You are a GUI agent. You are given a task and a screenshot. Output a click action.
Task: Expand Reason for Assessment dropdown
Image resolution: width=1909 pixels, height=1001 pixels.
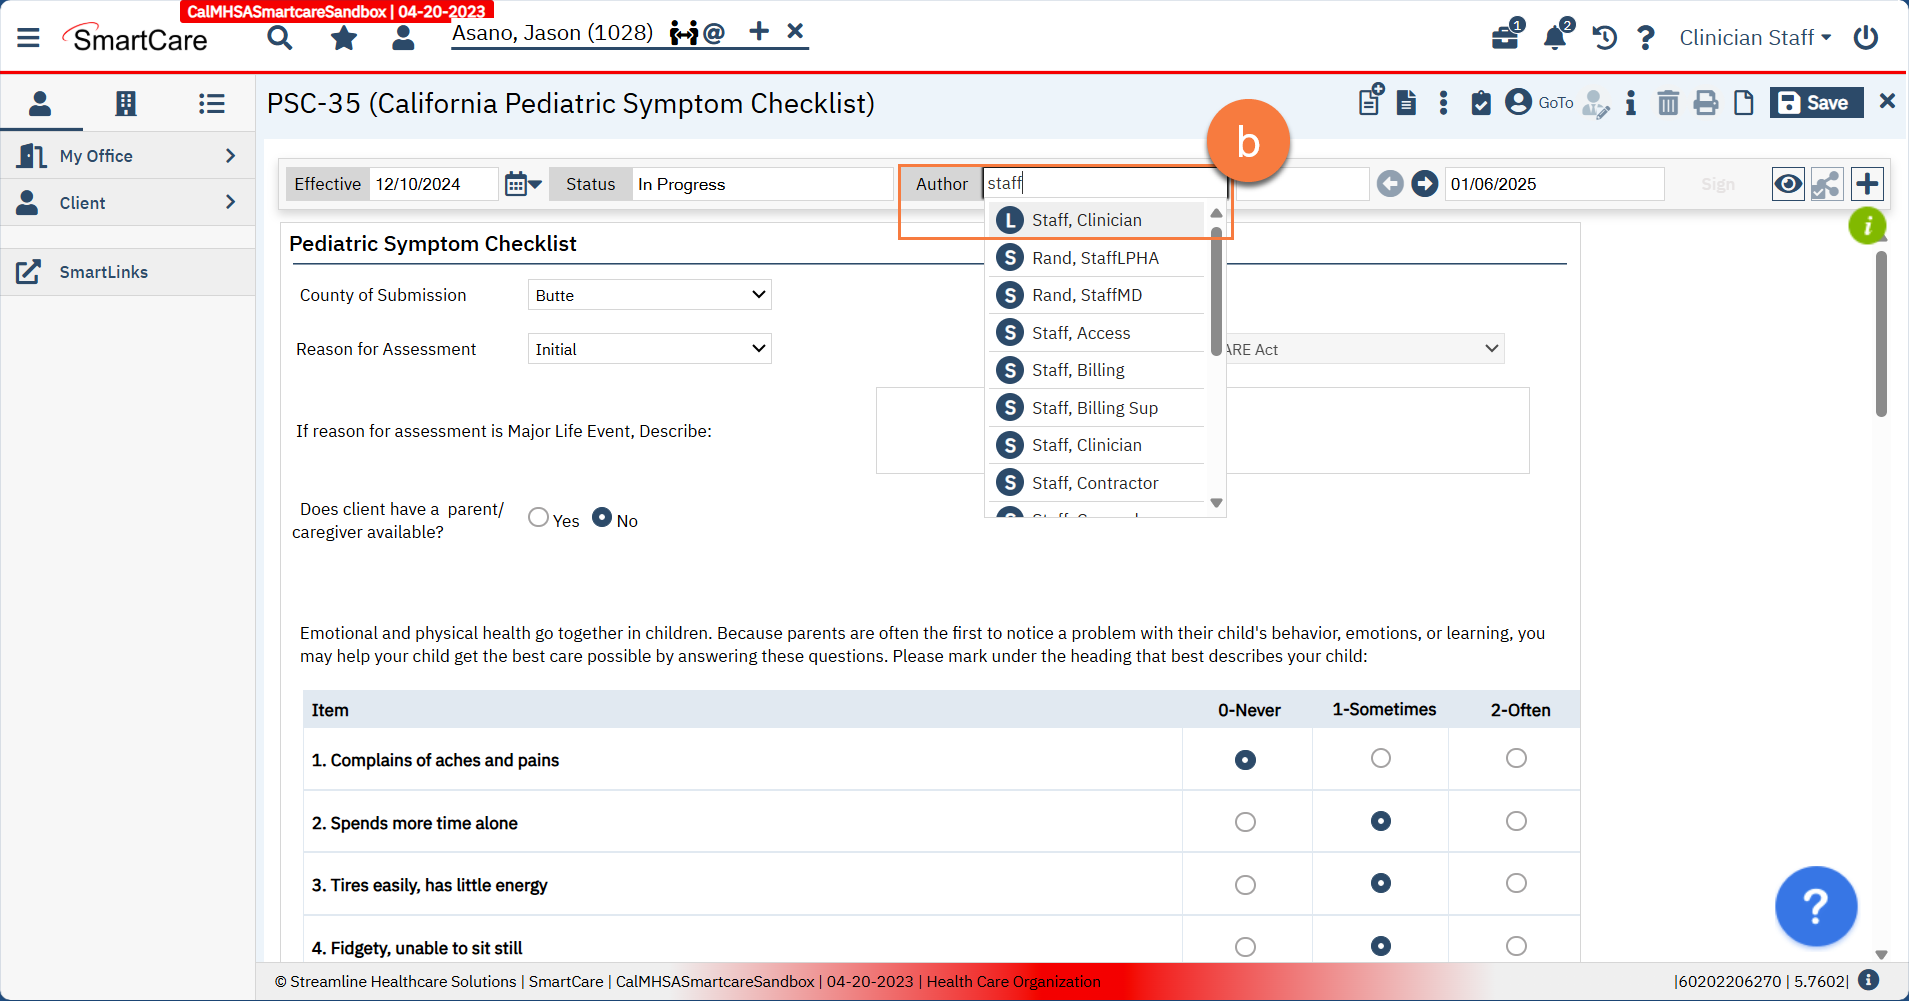649,349
